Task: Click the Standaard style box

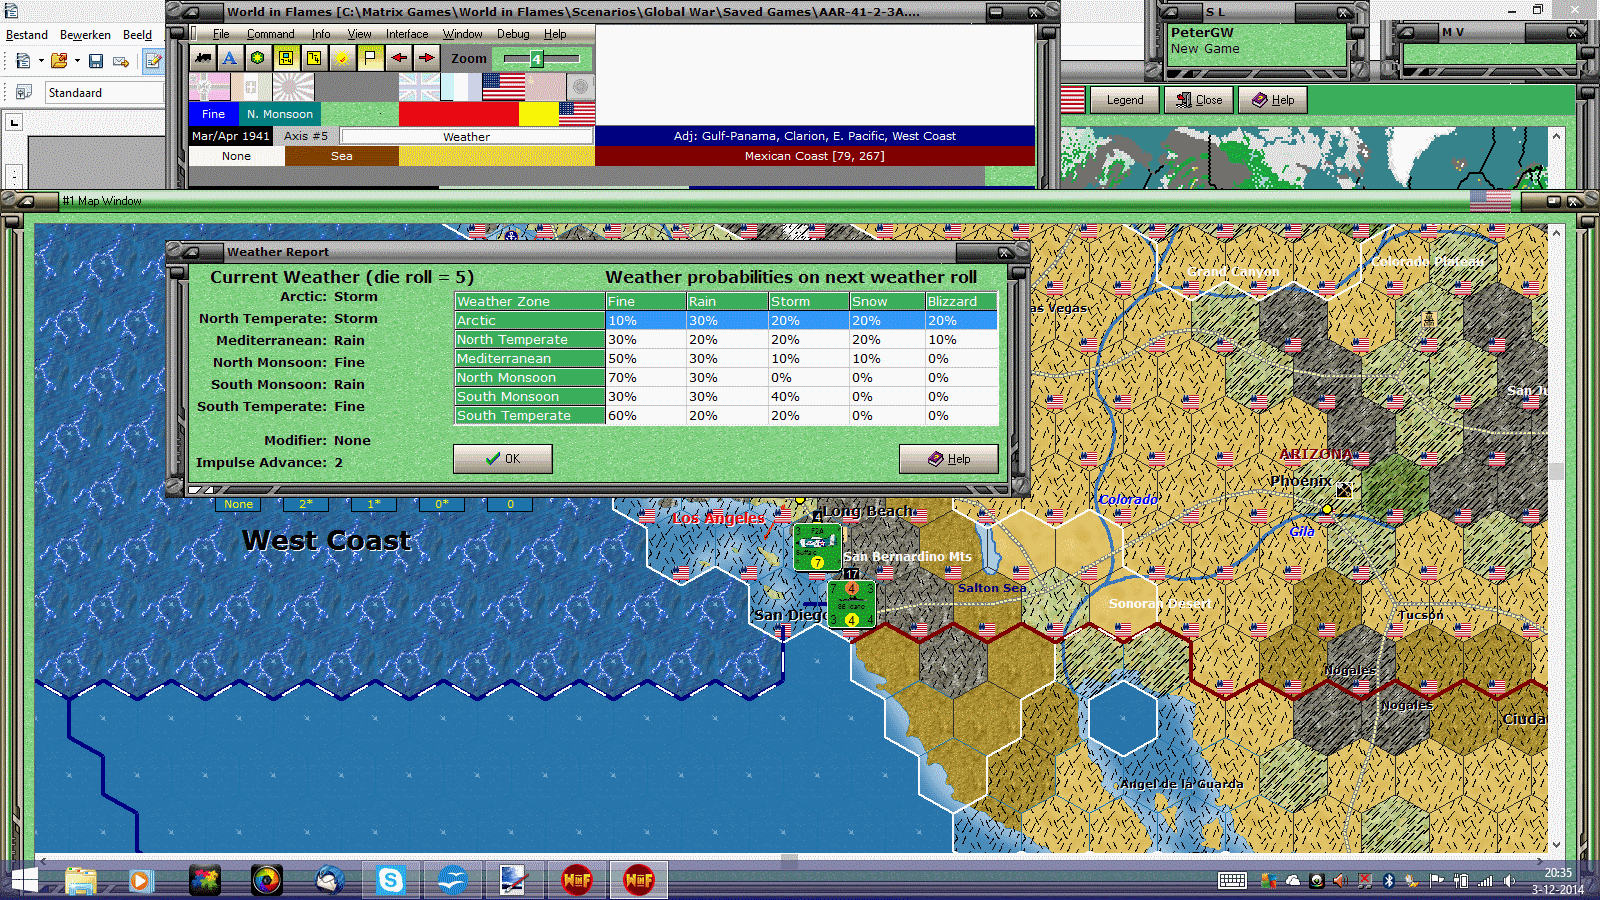Action: pyautogui.click(x=105, y=93)
